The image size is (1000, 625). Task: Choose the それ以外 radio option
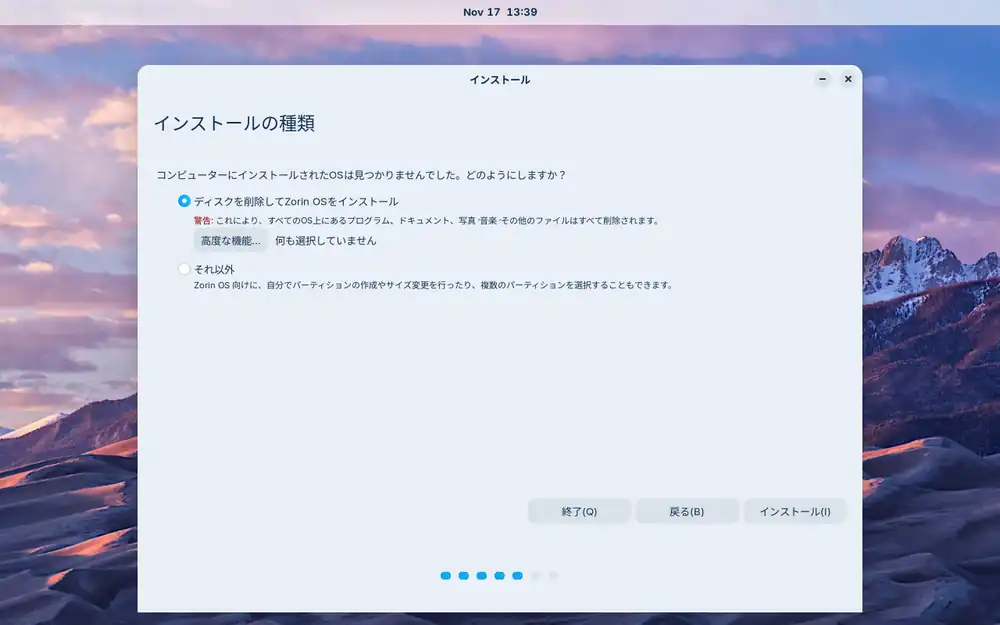pyautogui.click(x=184, y=269)
